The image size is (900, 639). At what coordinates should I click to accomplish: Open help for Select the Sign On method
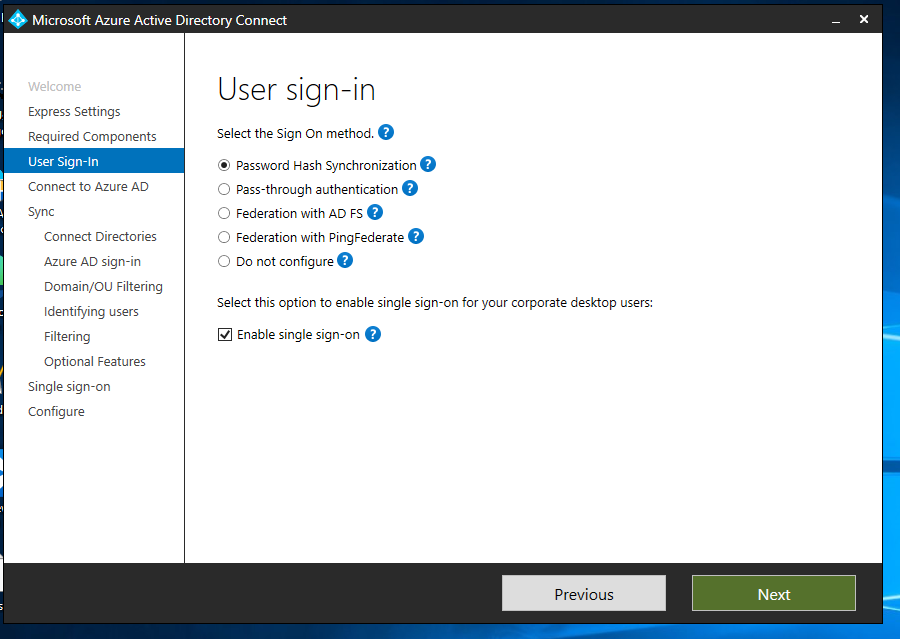(x=386, y=133)
